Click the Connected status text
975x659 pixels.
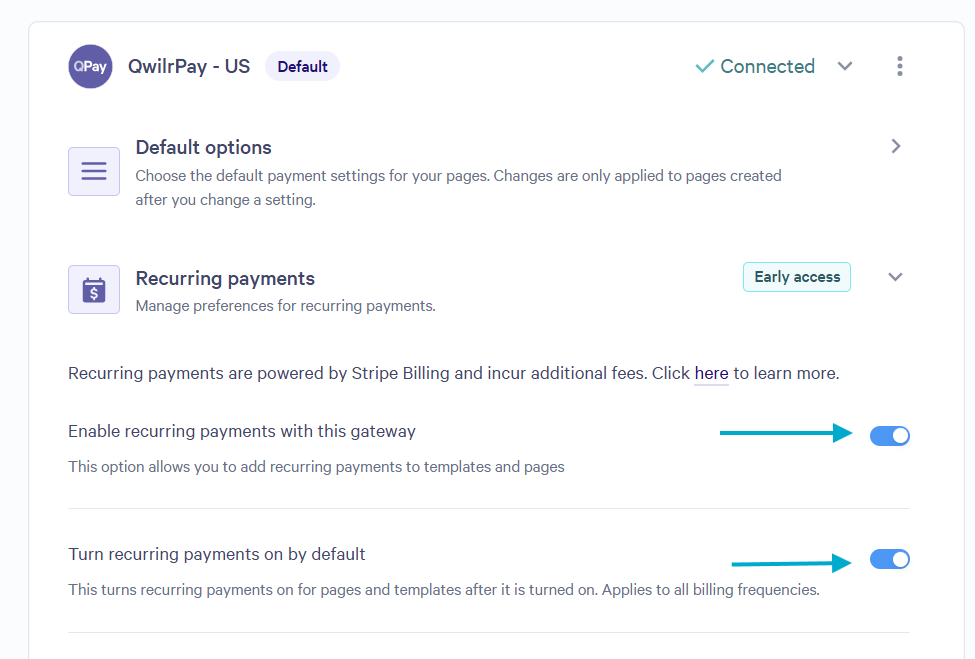coord(767,66)
